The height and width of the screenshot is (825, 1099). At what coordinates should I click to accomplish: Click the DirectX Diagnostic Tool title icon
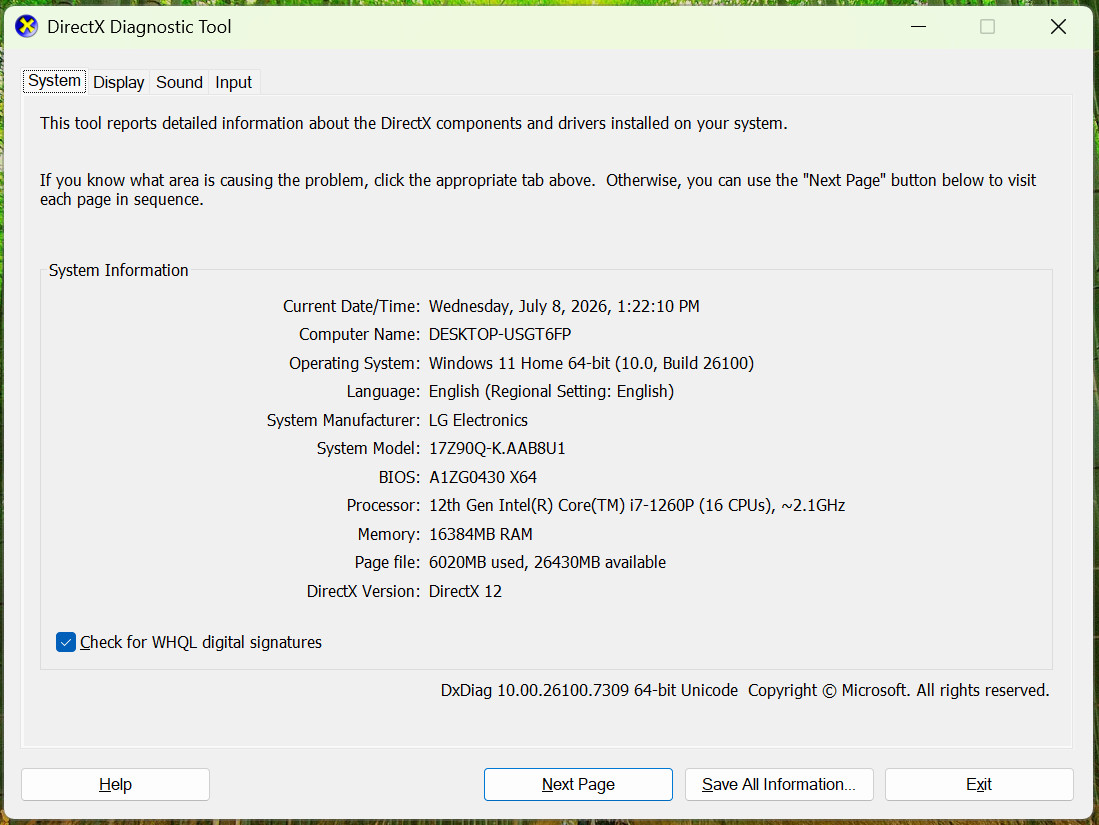[x=27, y=27]
